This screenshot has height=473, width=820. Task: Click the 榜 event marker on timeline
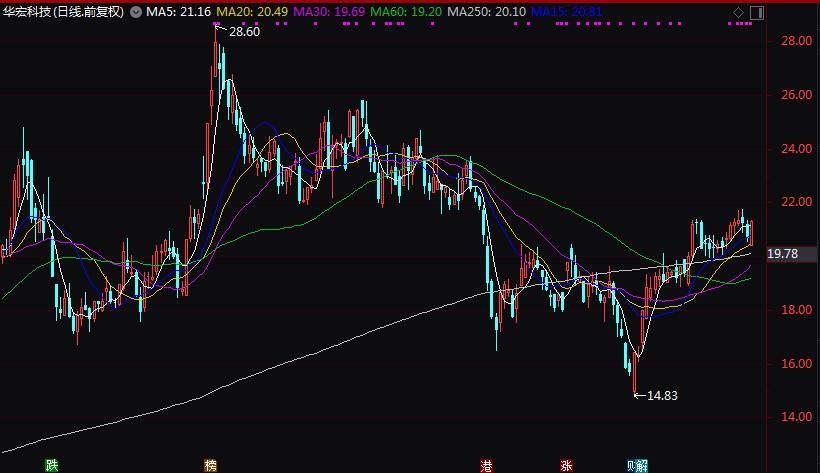(210, 465)
